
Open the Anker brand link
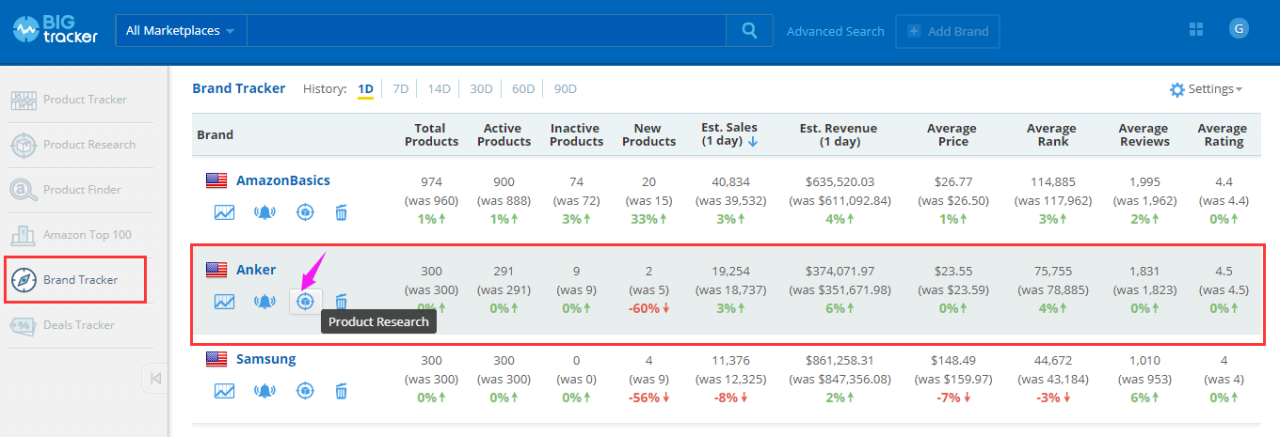point(256,269)
